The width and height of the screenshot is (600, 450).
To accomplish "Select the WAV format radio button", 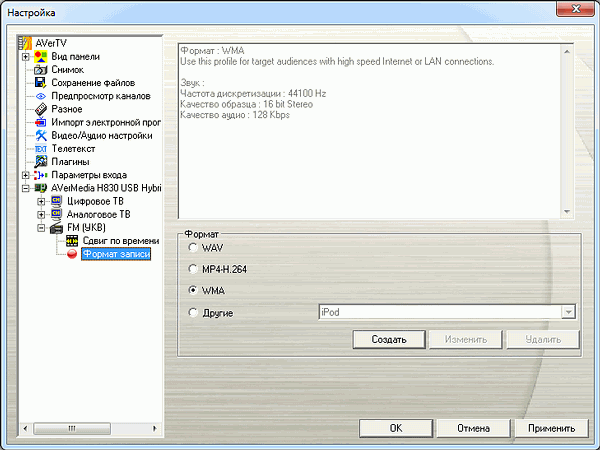I will [x=193, y=246].
